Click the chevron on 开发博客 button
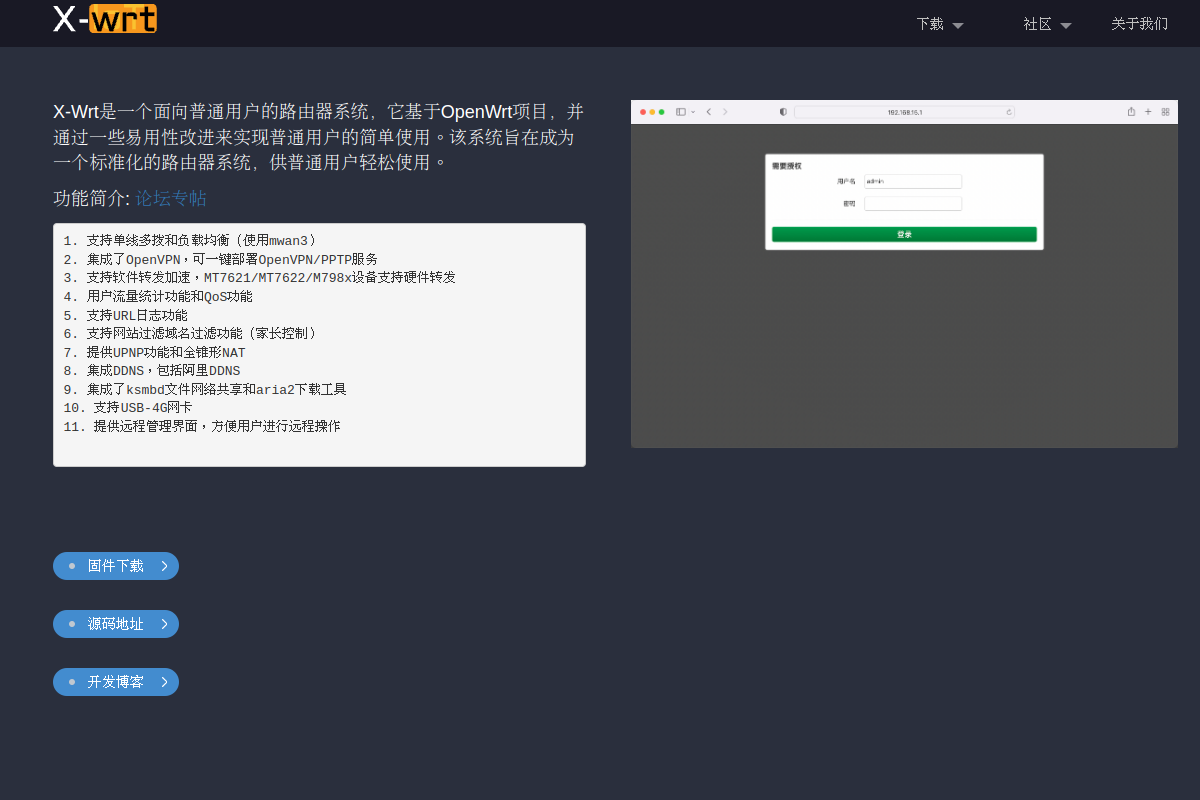Viewport: 1200px width, 800px height. coord(164,682)
